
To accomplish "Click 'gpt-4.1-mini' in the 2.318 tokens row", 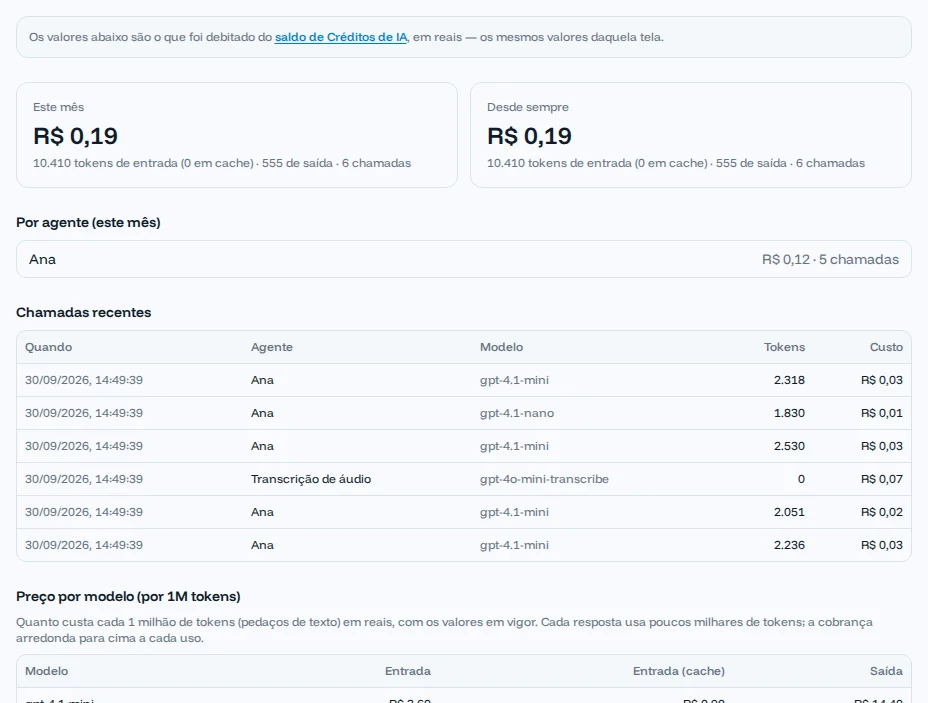I will click(x=514, y=380).
